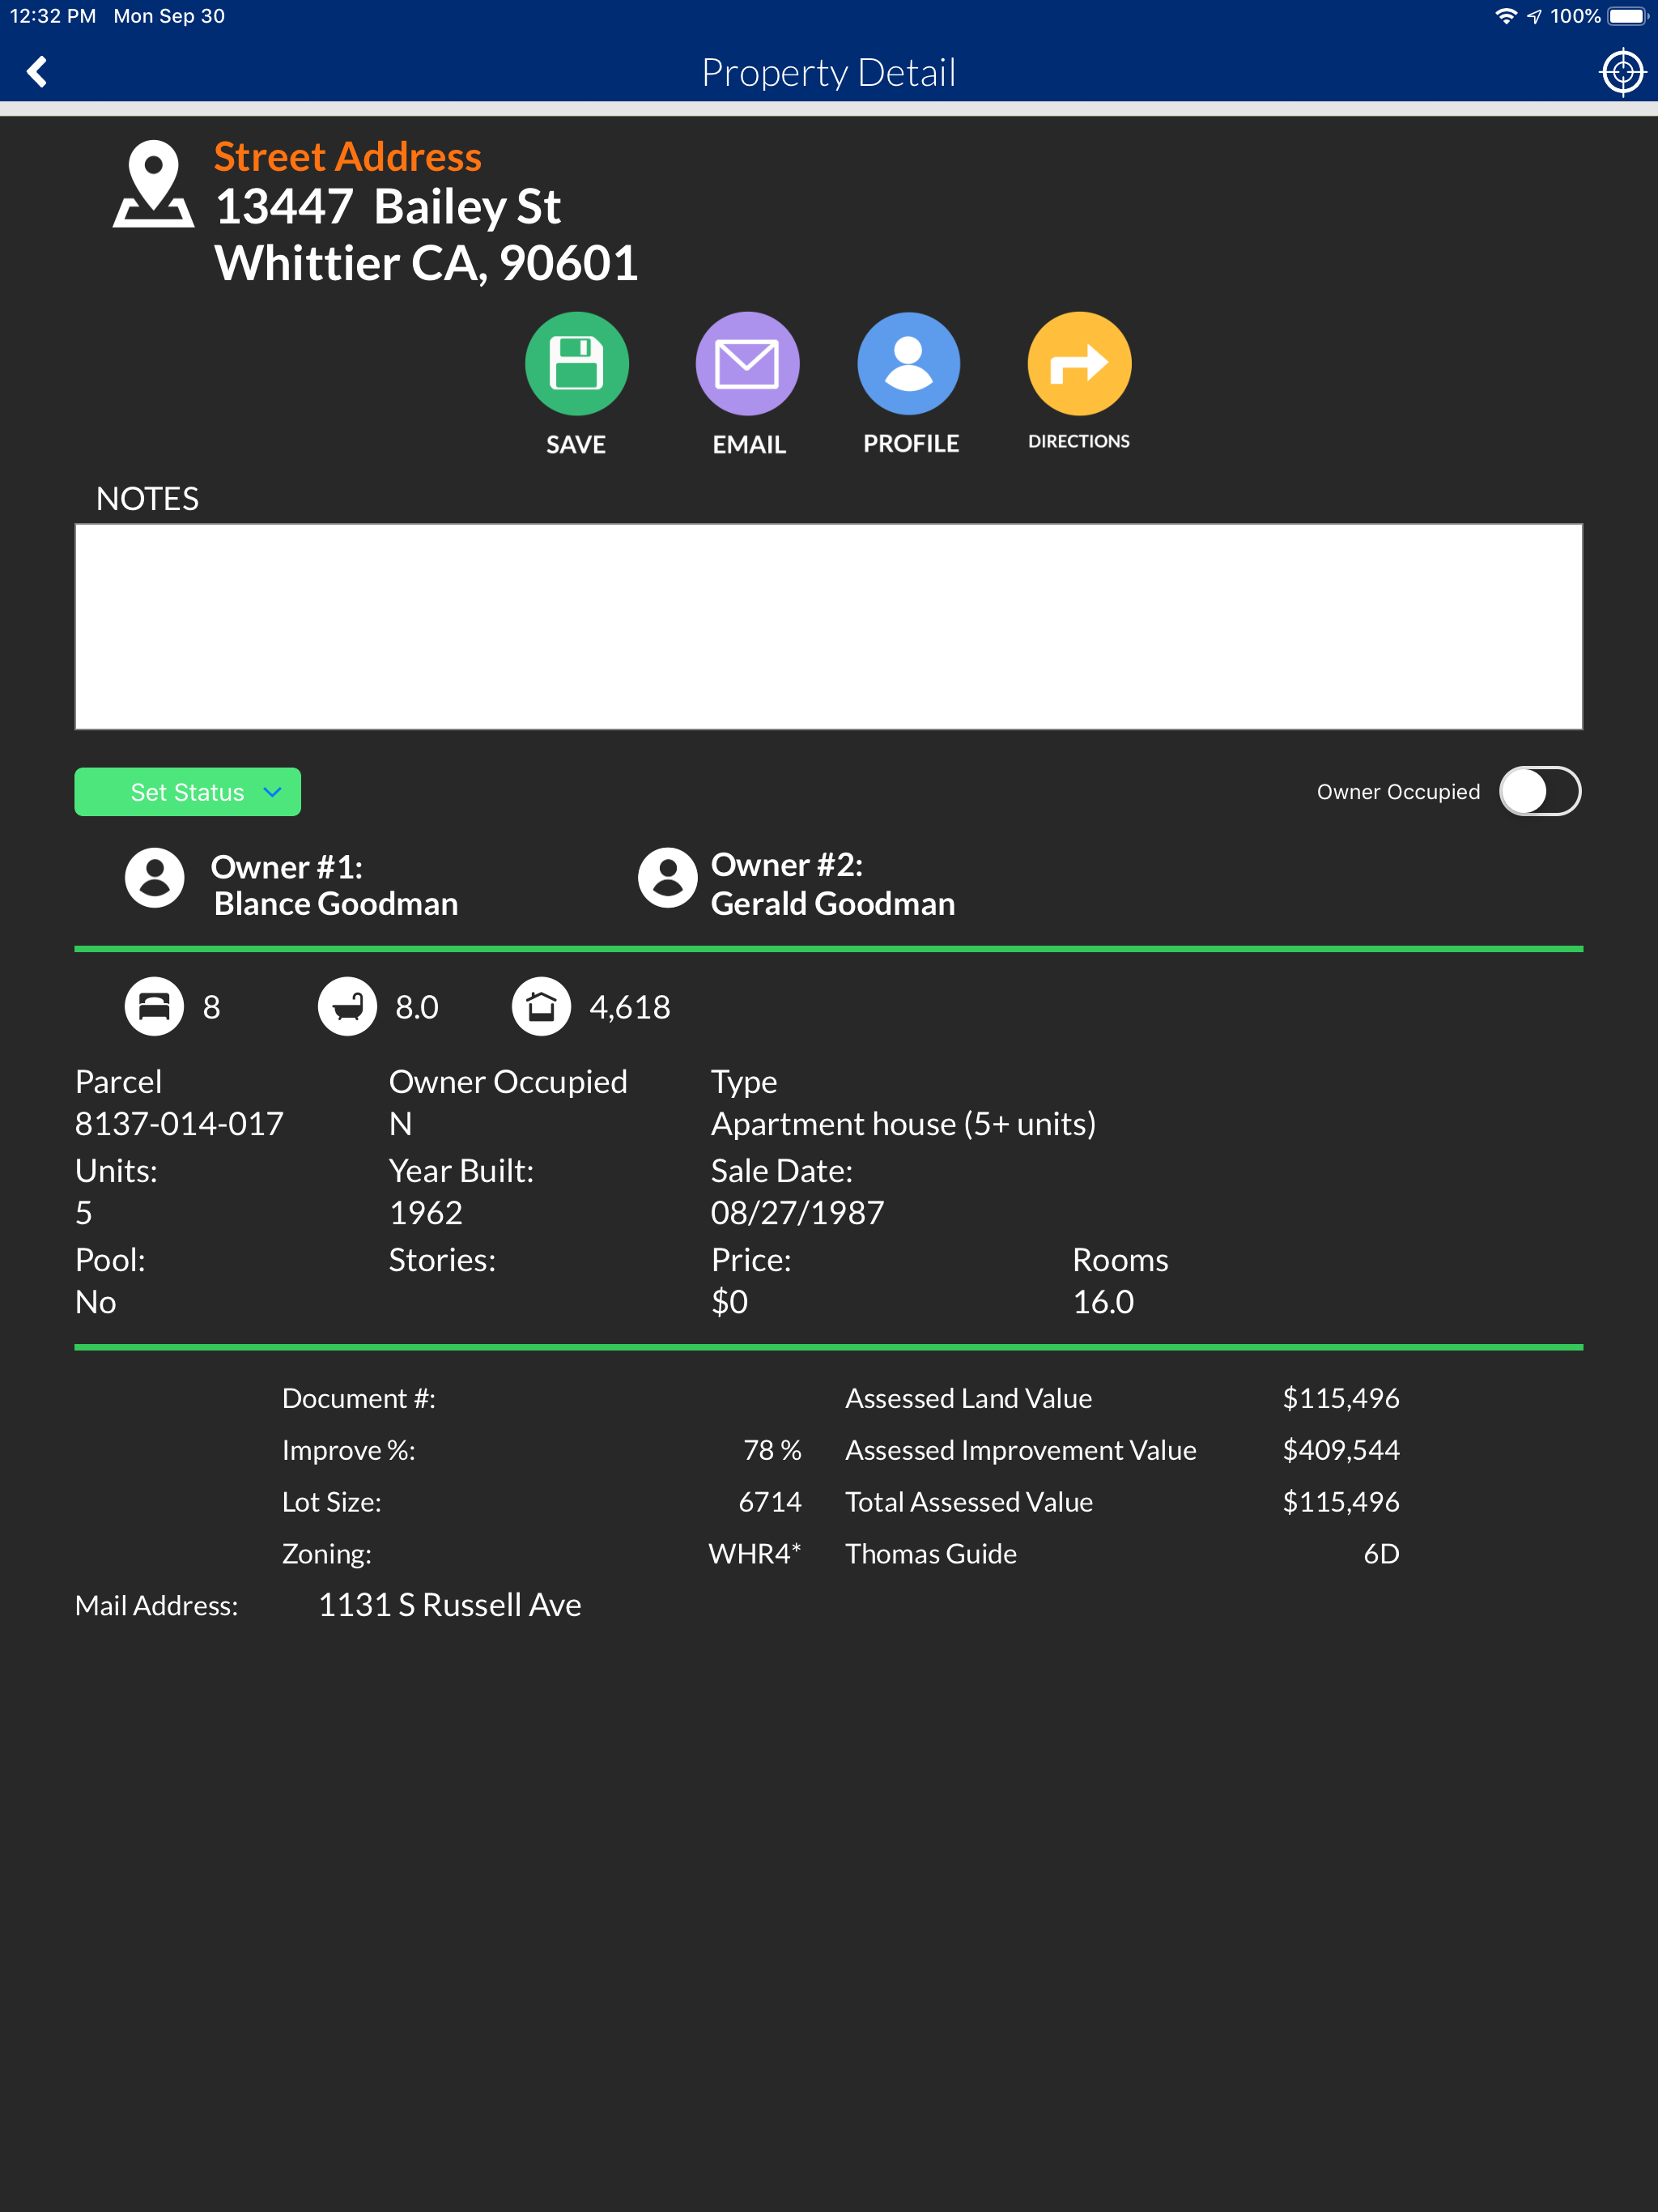Tap parcel number 8137-014-017
Viewport: 1658px width, 2212px height.
179,1124
